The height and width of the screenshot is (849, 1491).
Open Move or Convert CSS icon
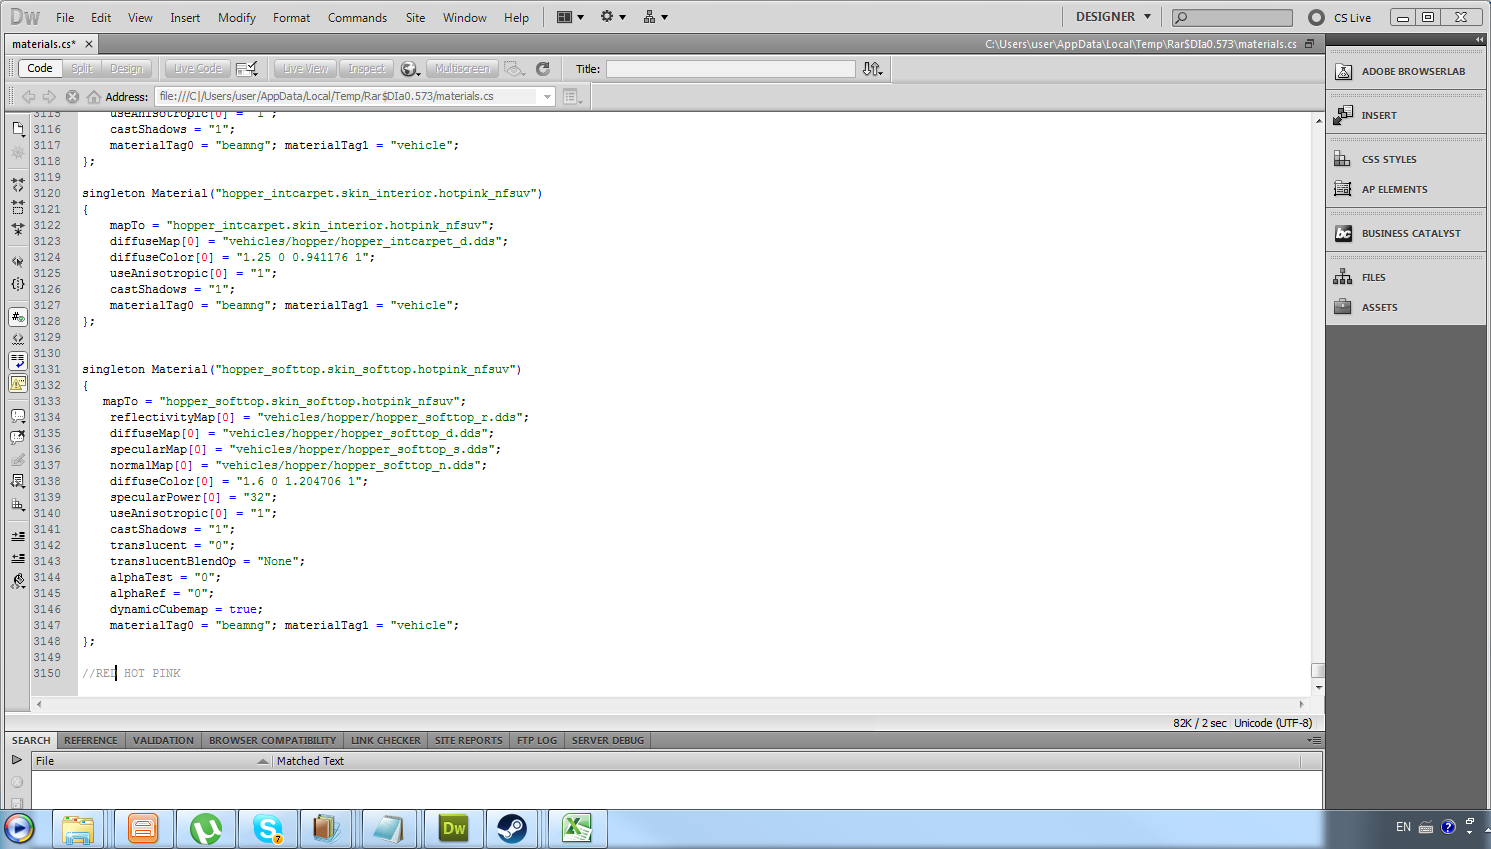click(18, 504)
